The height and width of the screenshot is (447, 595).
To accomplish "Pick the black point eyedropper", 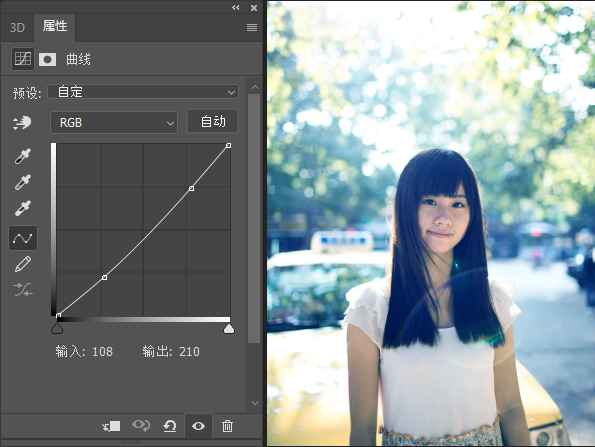I will point(22,156).
